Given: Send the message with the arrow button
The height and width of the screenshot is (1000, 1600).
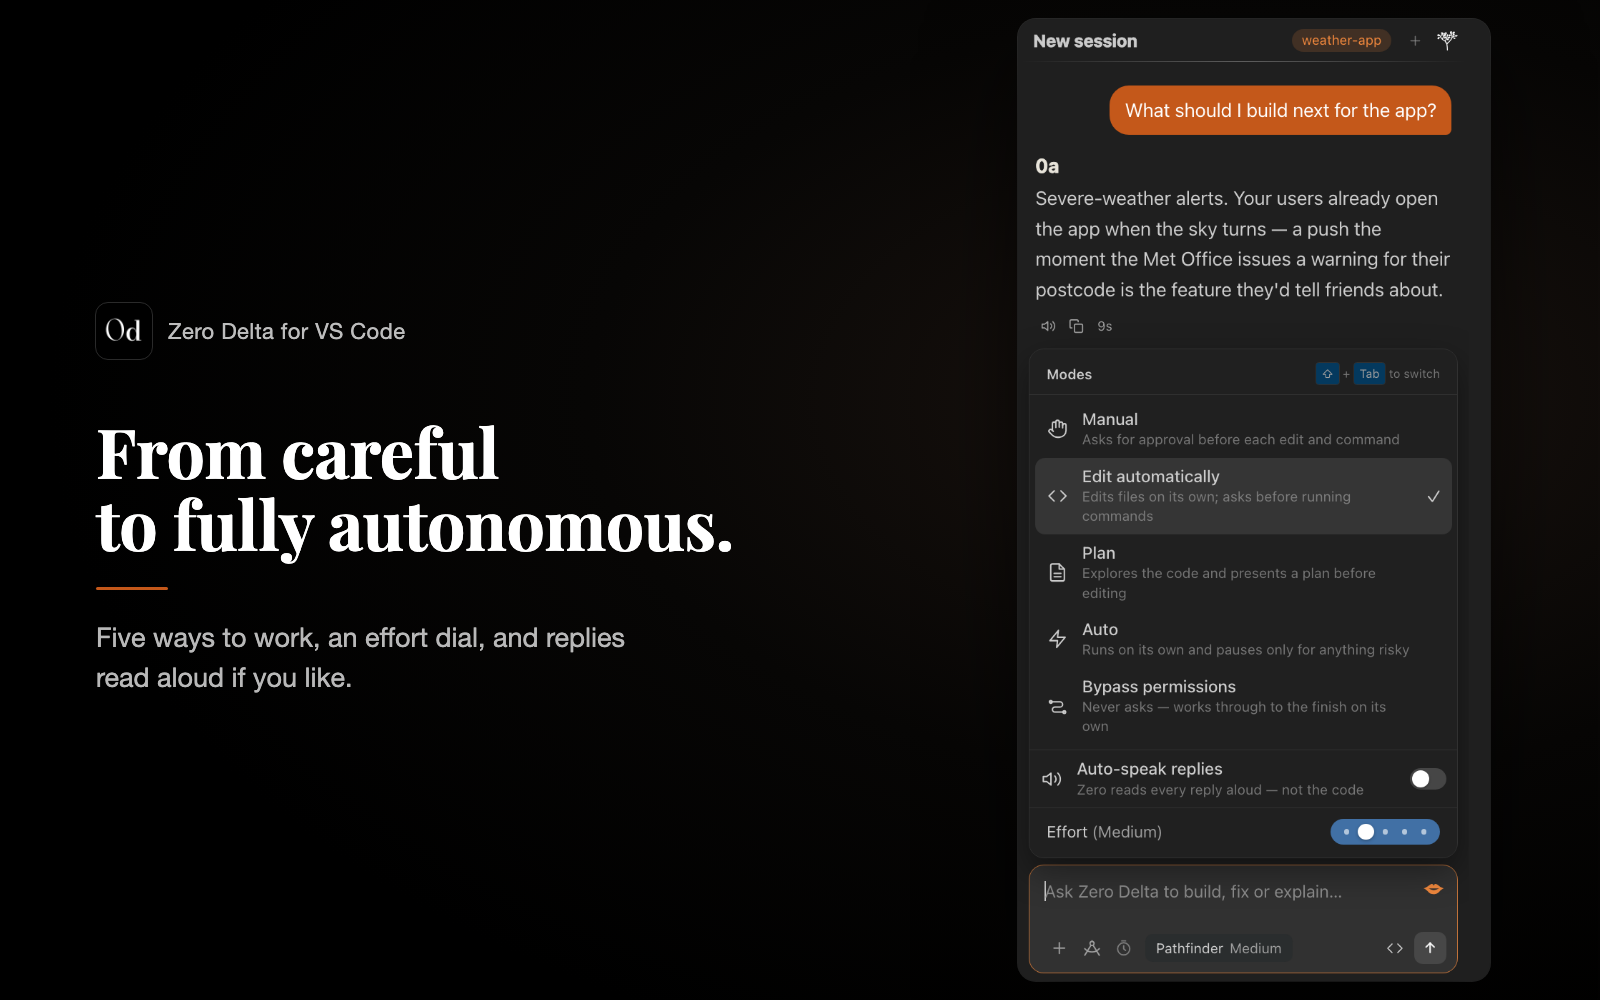Looking at the screenshot, I should [x=1430, y=948].
